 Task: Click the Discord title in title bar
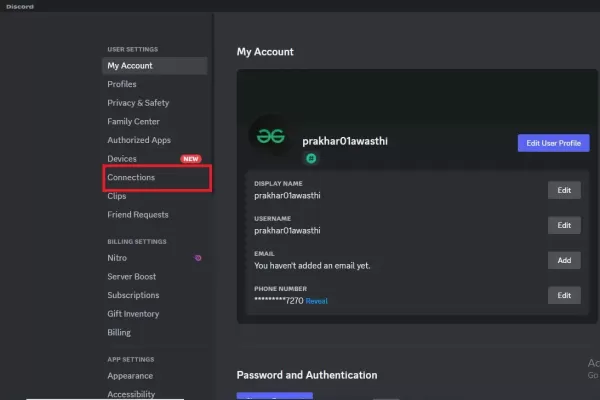[x=20, y=7]
